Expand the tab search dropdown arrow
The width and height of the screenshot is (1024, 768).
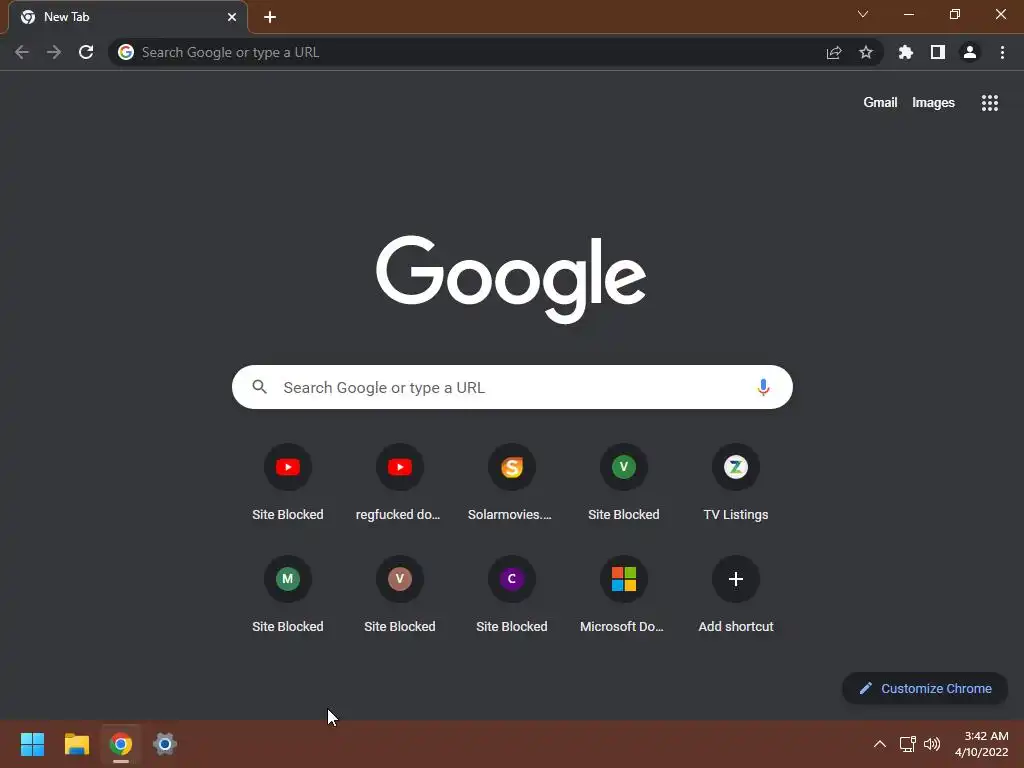tap(863, 14)
